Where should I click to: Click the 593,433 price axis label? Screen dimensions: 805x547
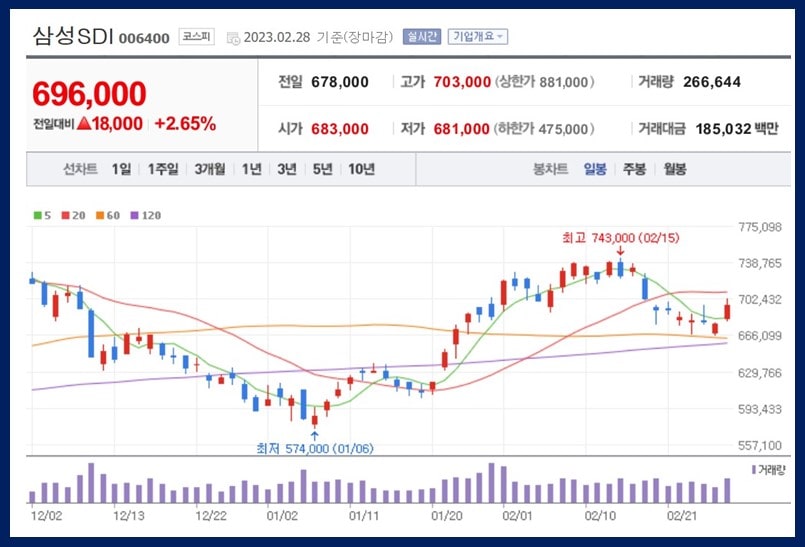point(760,409)
